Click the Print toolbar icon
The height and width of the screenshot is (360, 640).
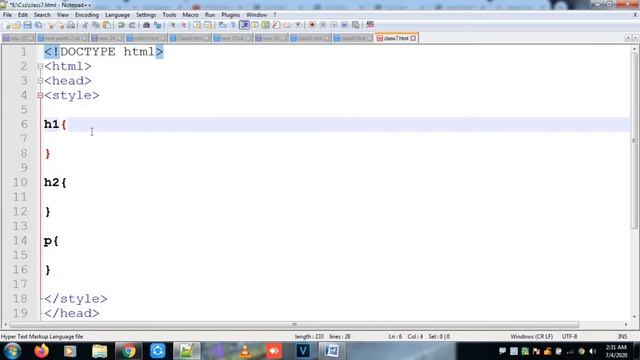(71, 25)
